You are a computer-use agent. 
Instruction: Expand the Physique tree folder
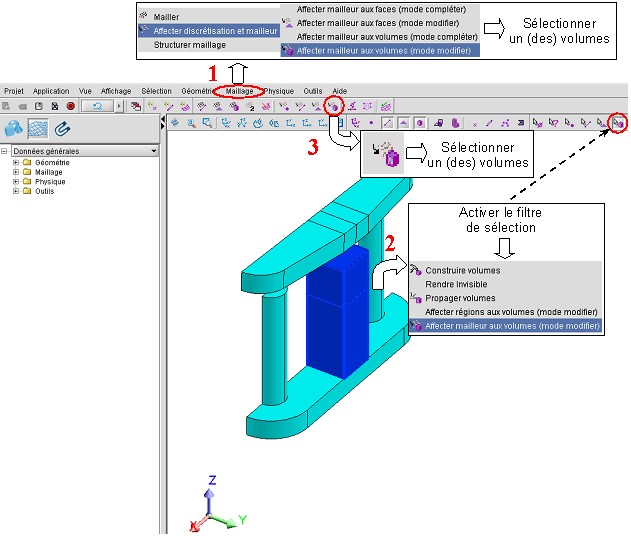[x=16, y=182]
